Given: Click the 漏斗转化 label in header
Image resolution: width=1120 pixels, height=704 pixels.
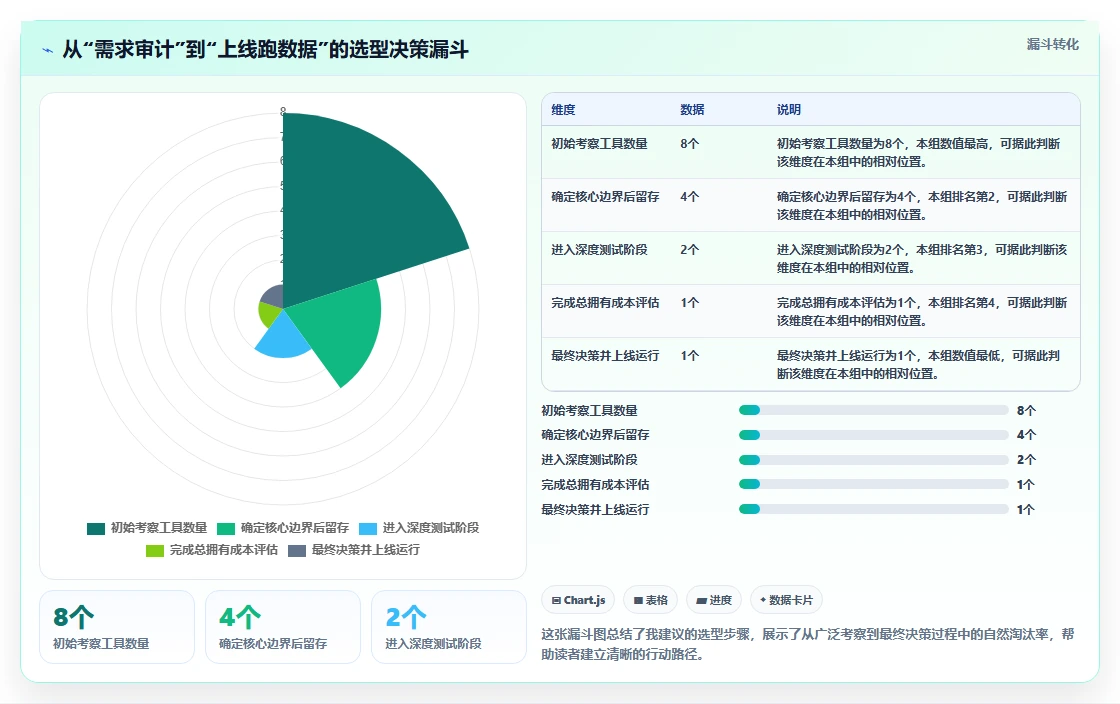Looking at the screenshot, I should tap(1052, 44).
